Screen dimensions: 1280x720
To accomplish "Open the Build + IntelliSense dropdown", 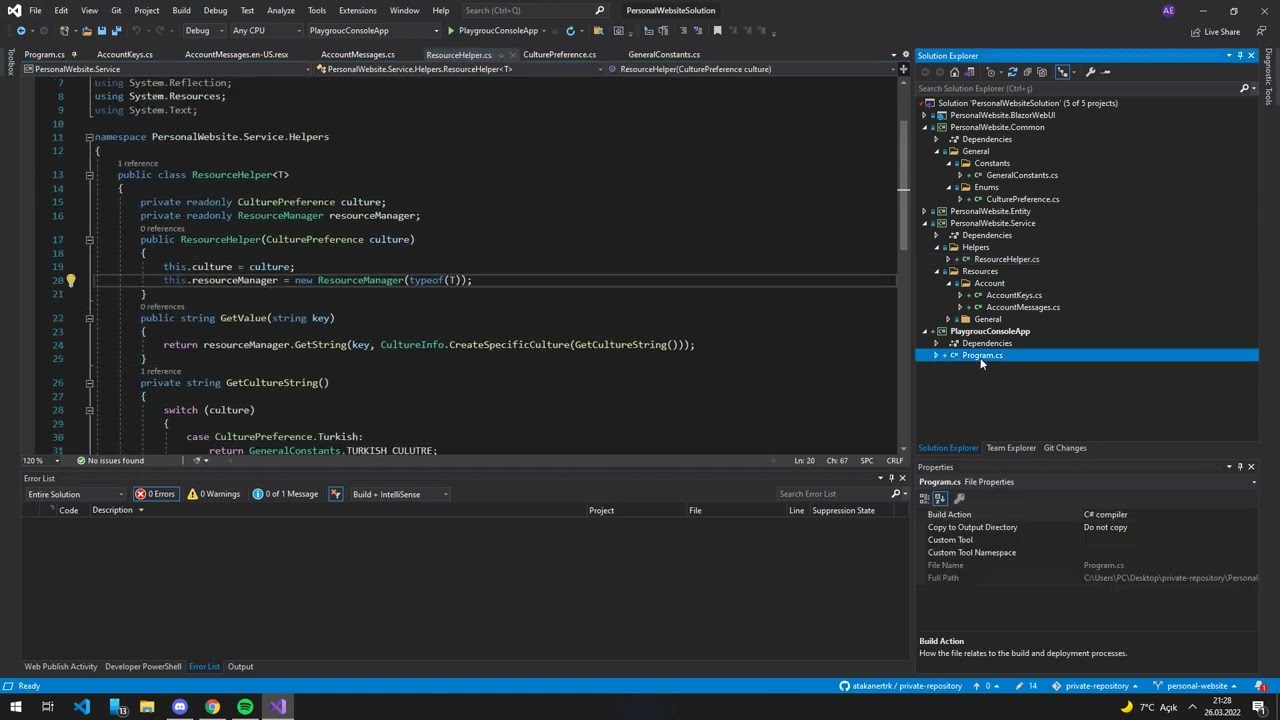I will pyautogui.click(x=399, y=494).
